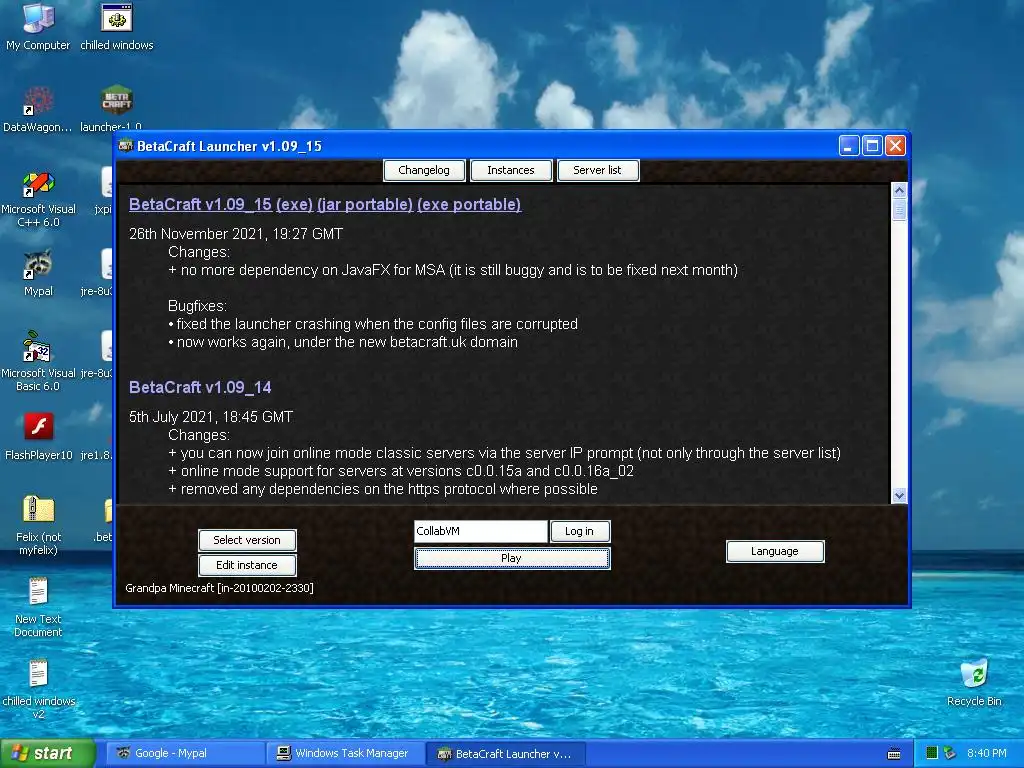
Task: Click the on-screen keyboard tray icon
Action: pyautogui.click(x=894, y=754)
